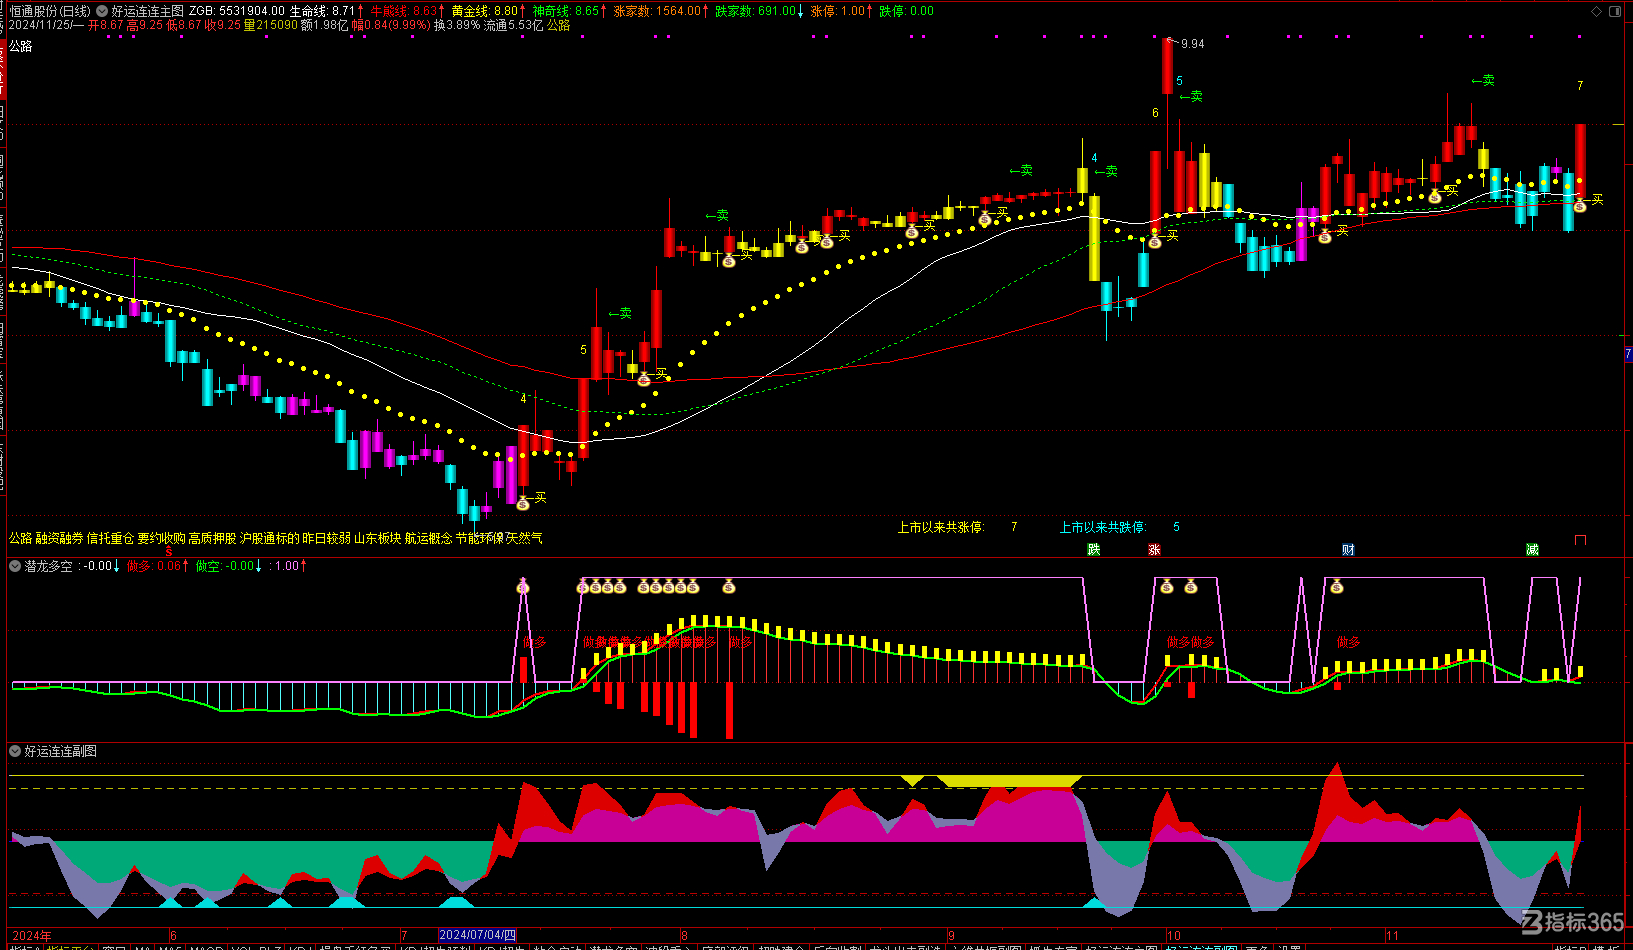The image size is (1633, 950).
Task: Open the 设置 bottom tab
Action: click(1288, 946)
